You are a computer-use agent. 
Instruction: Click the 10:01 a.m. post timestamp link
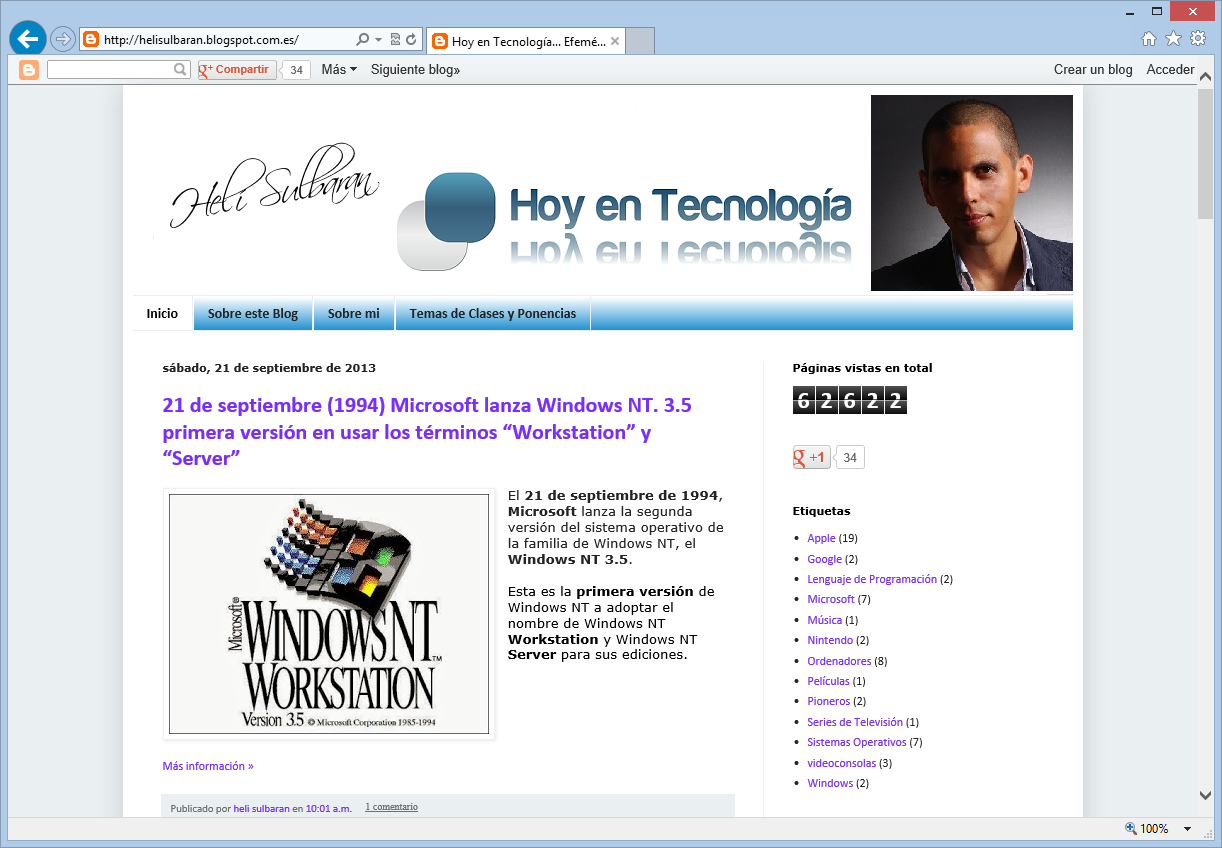(329, 808)
